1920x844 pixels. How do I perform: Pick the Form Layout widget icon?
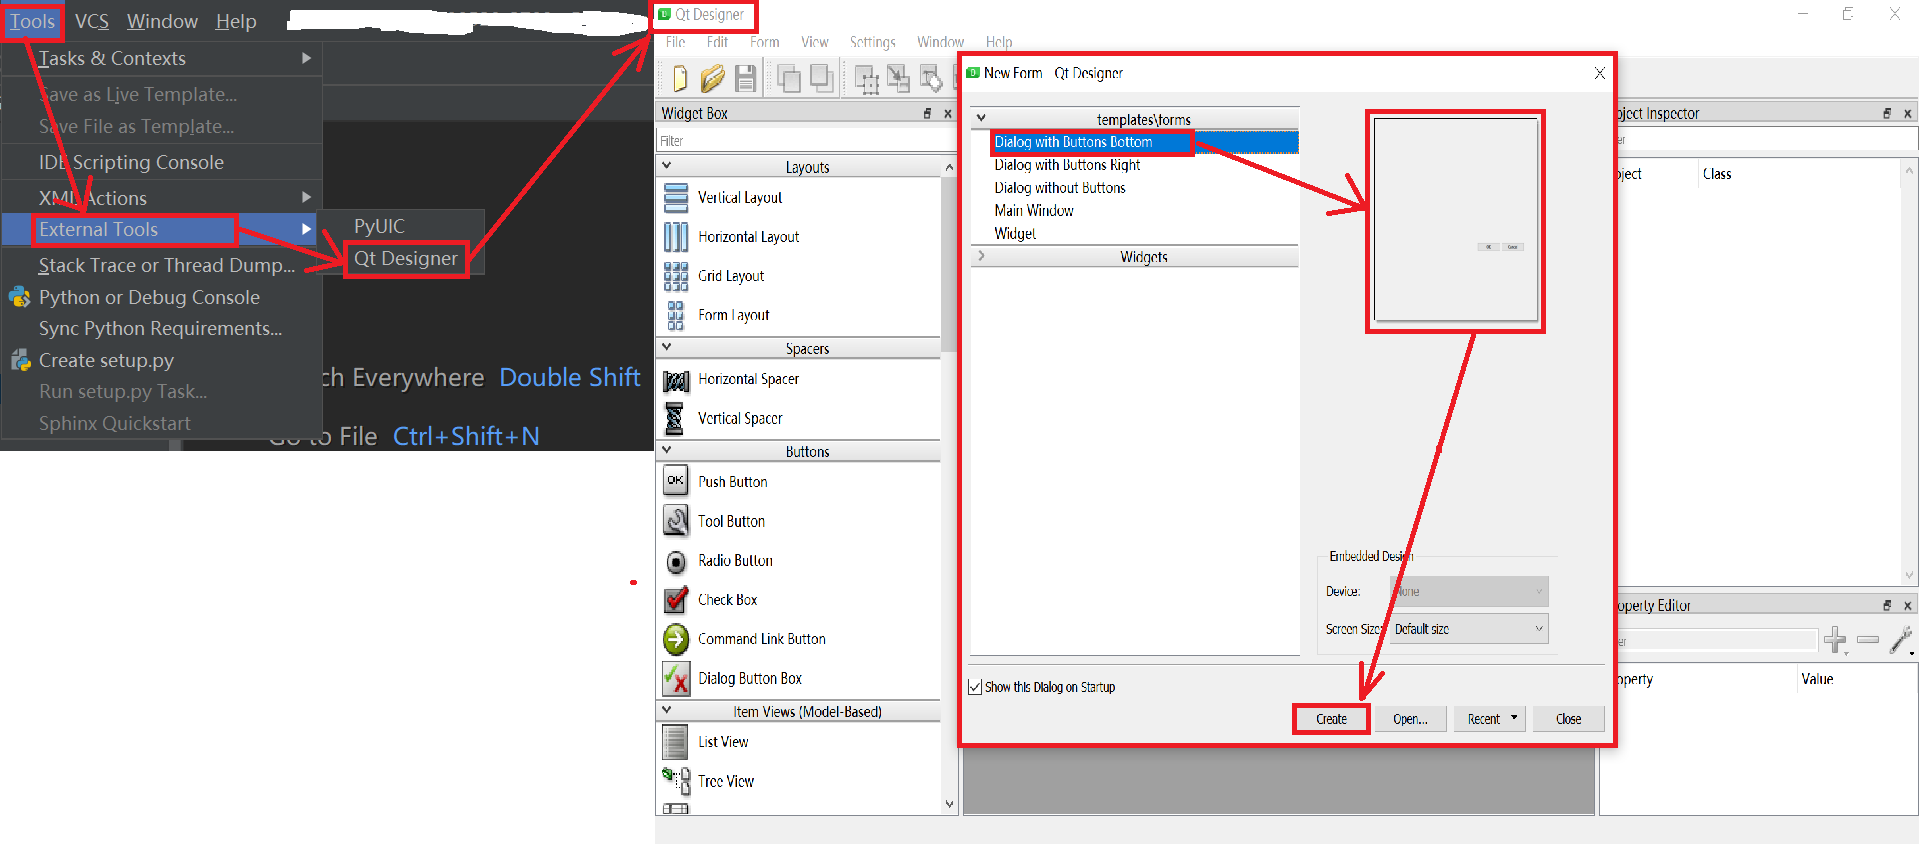(x=676, y=315)
